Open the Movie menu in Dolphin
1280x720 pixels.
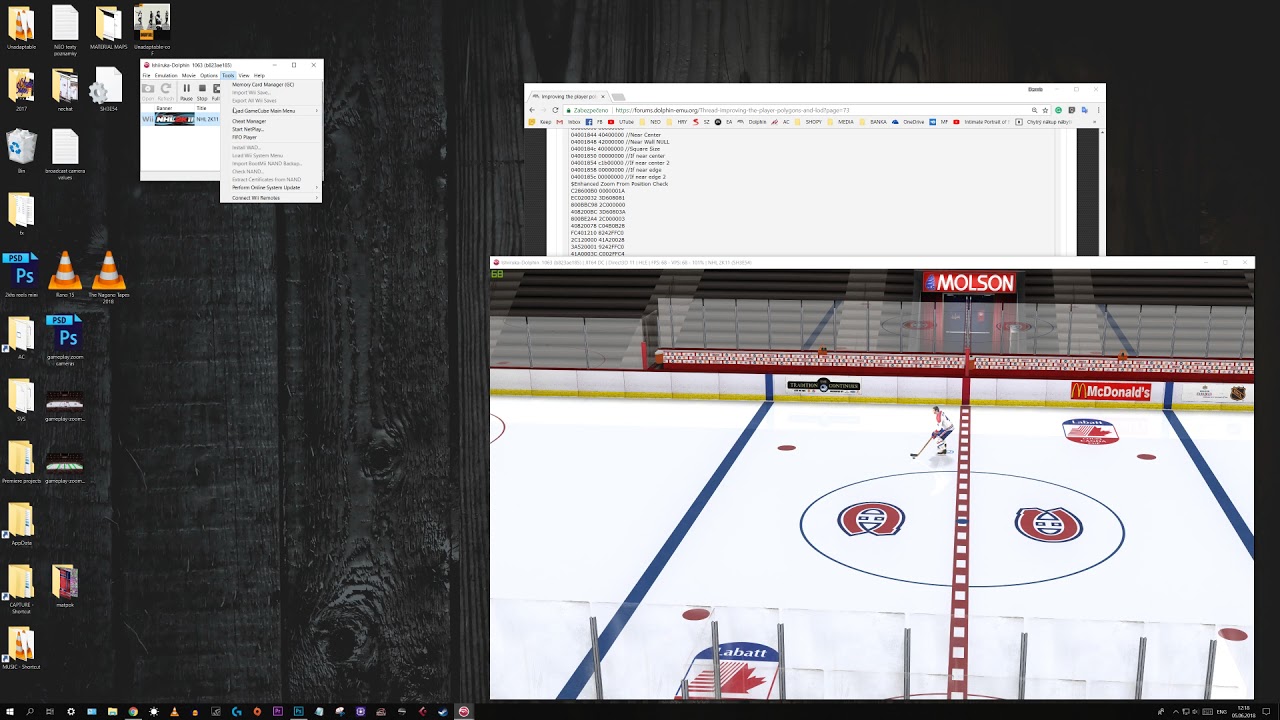(189, 76)
